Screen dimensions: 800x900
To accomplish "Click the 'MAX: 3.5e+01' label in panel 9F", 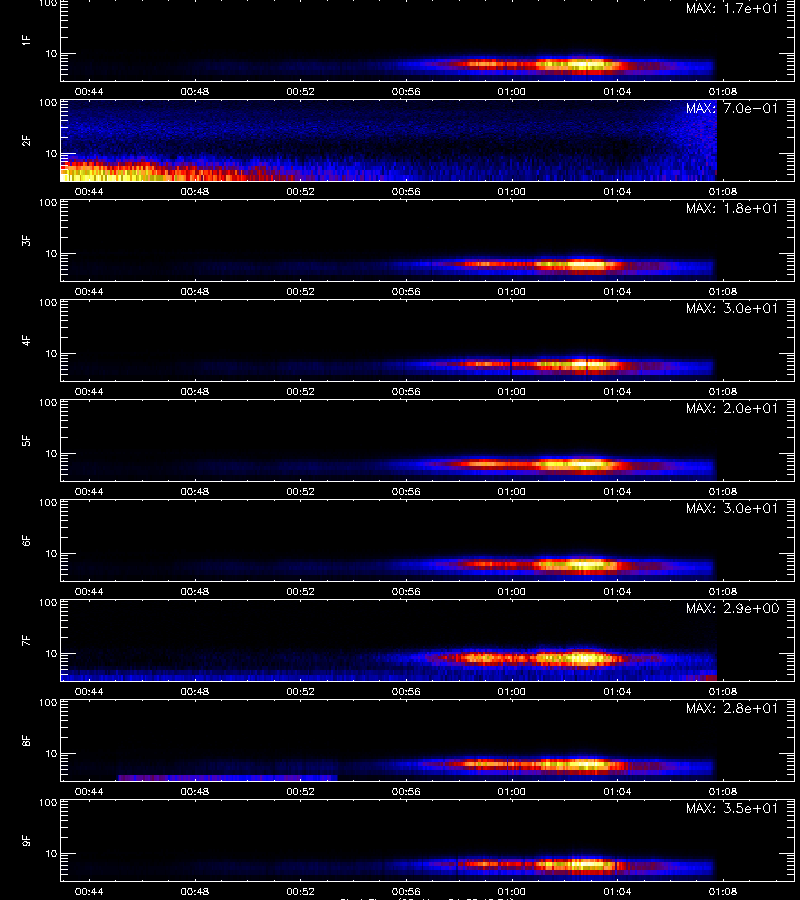I will pos(732,808).
